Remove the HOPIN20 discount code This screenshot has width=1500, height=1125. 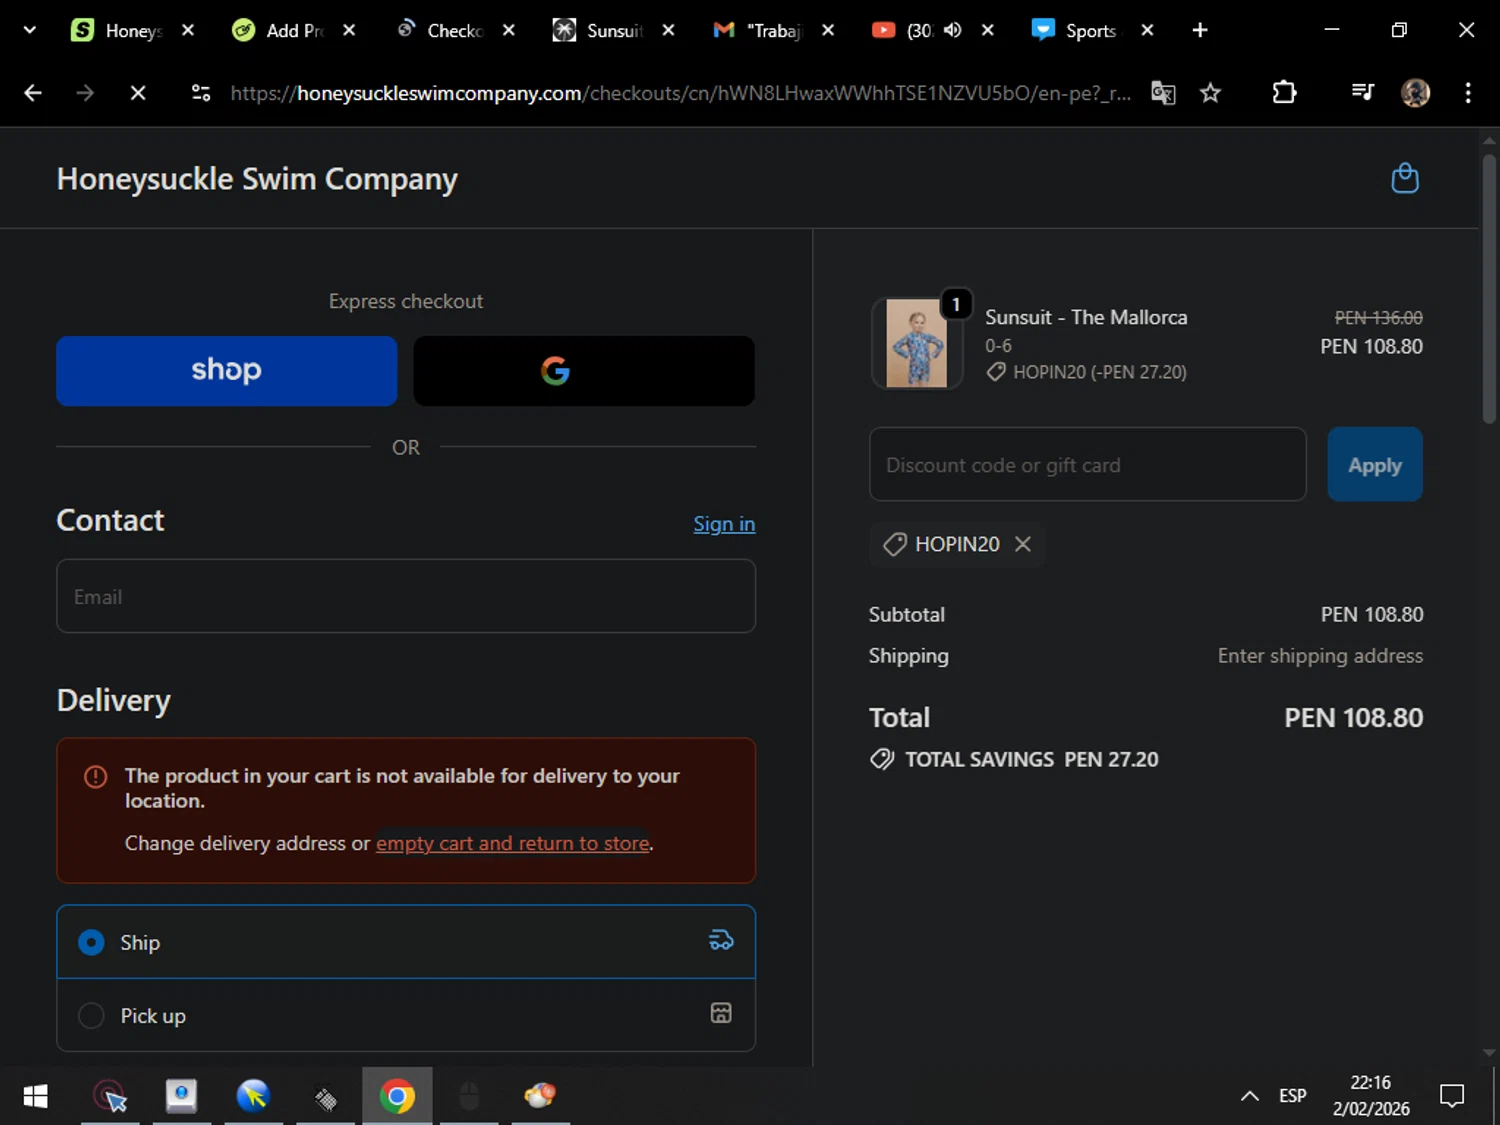point(1022,544)
